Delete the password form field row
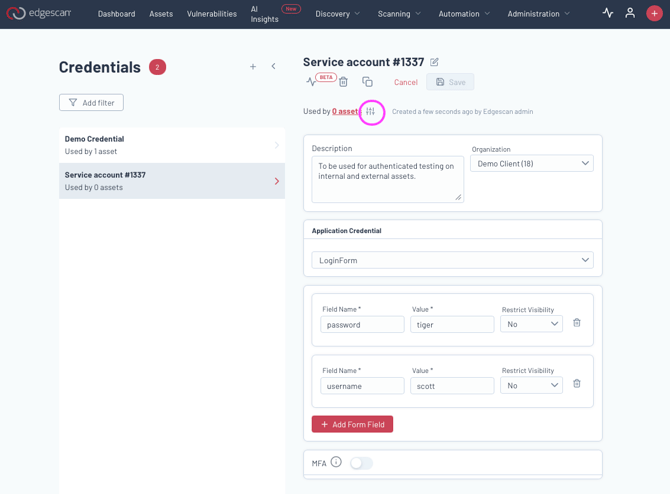The width and height of the screenshot is (670, 494). [x=577, y=323]
